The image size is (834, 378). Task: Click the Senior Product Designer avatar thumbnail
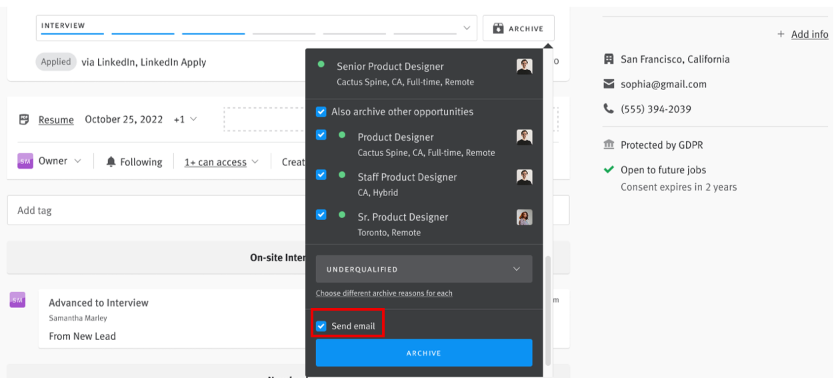click(x=524, y=66)
